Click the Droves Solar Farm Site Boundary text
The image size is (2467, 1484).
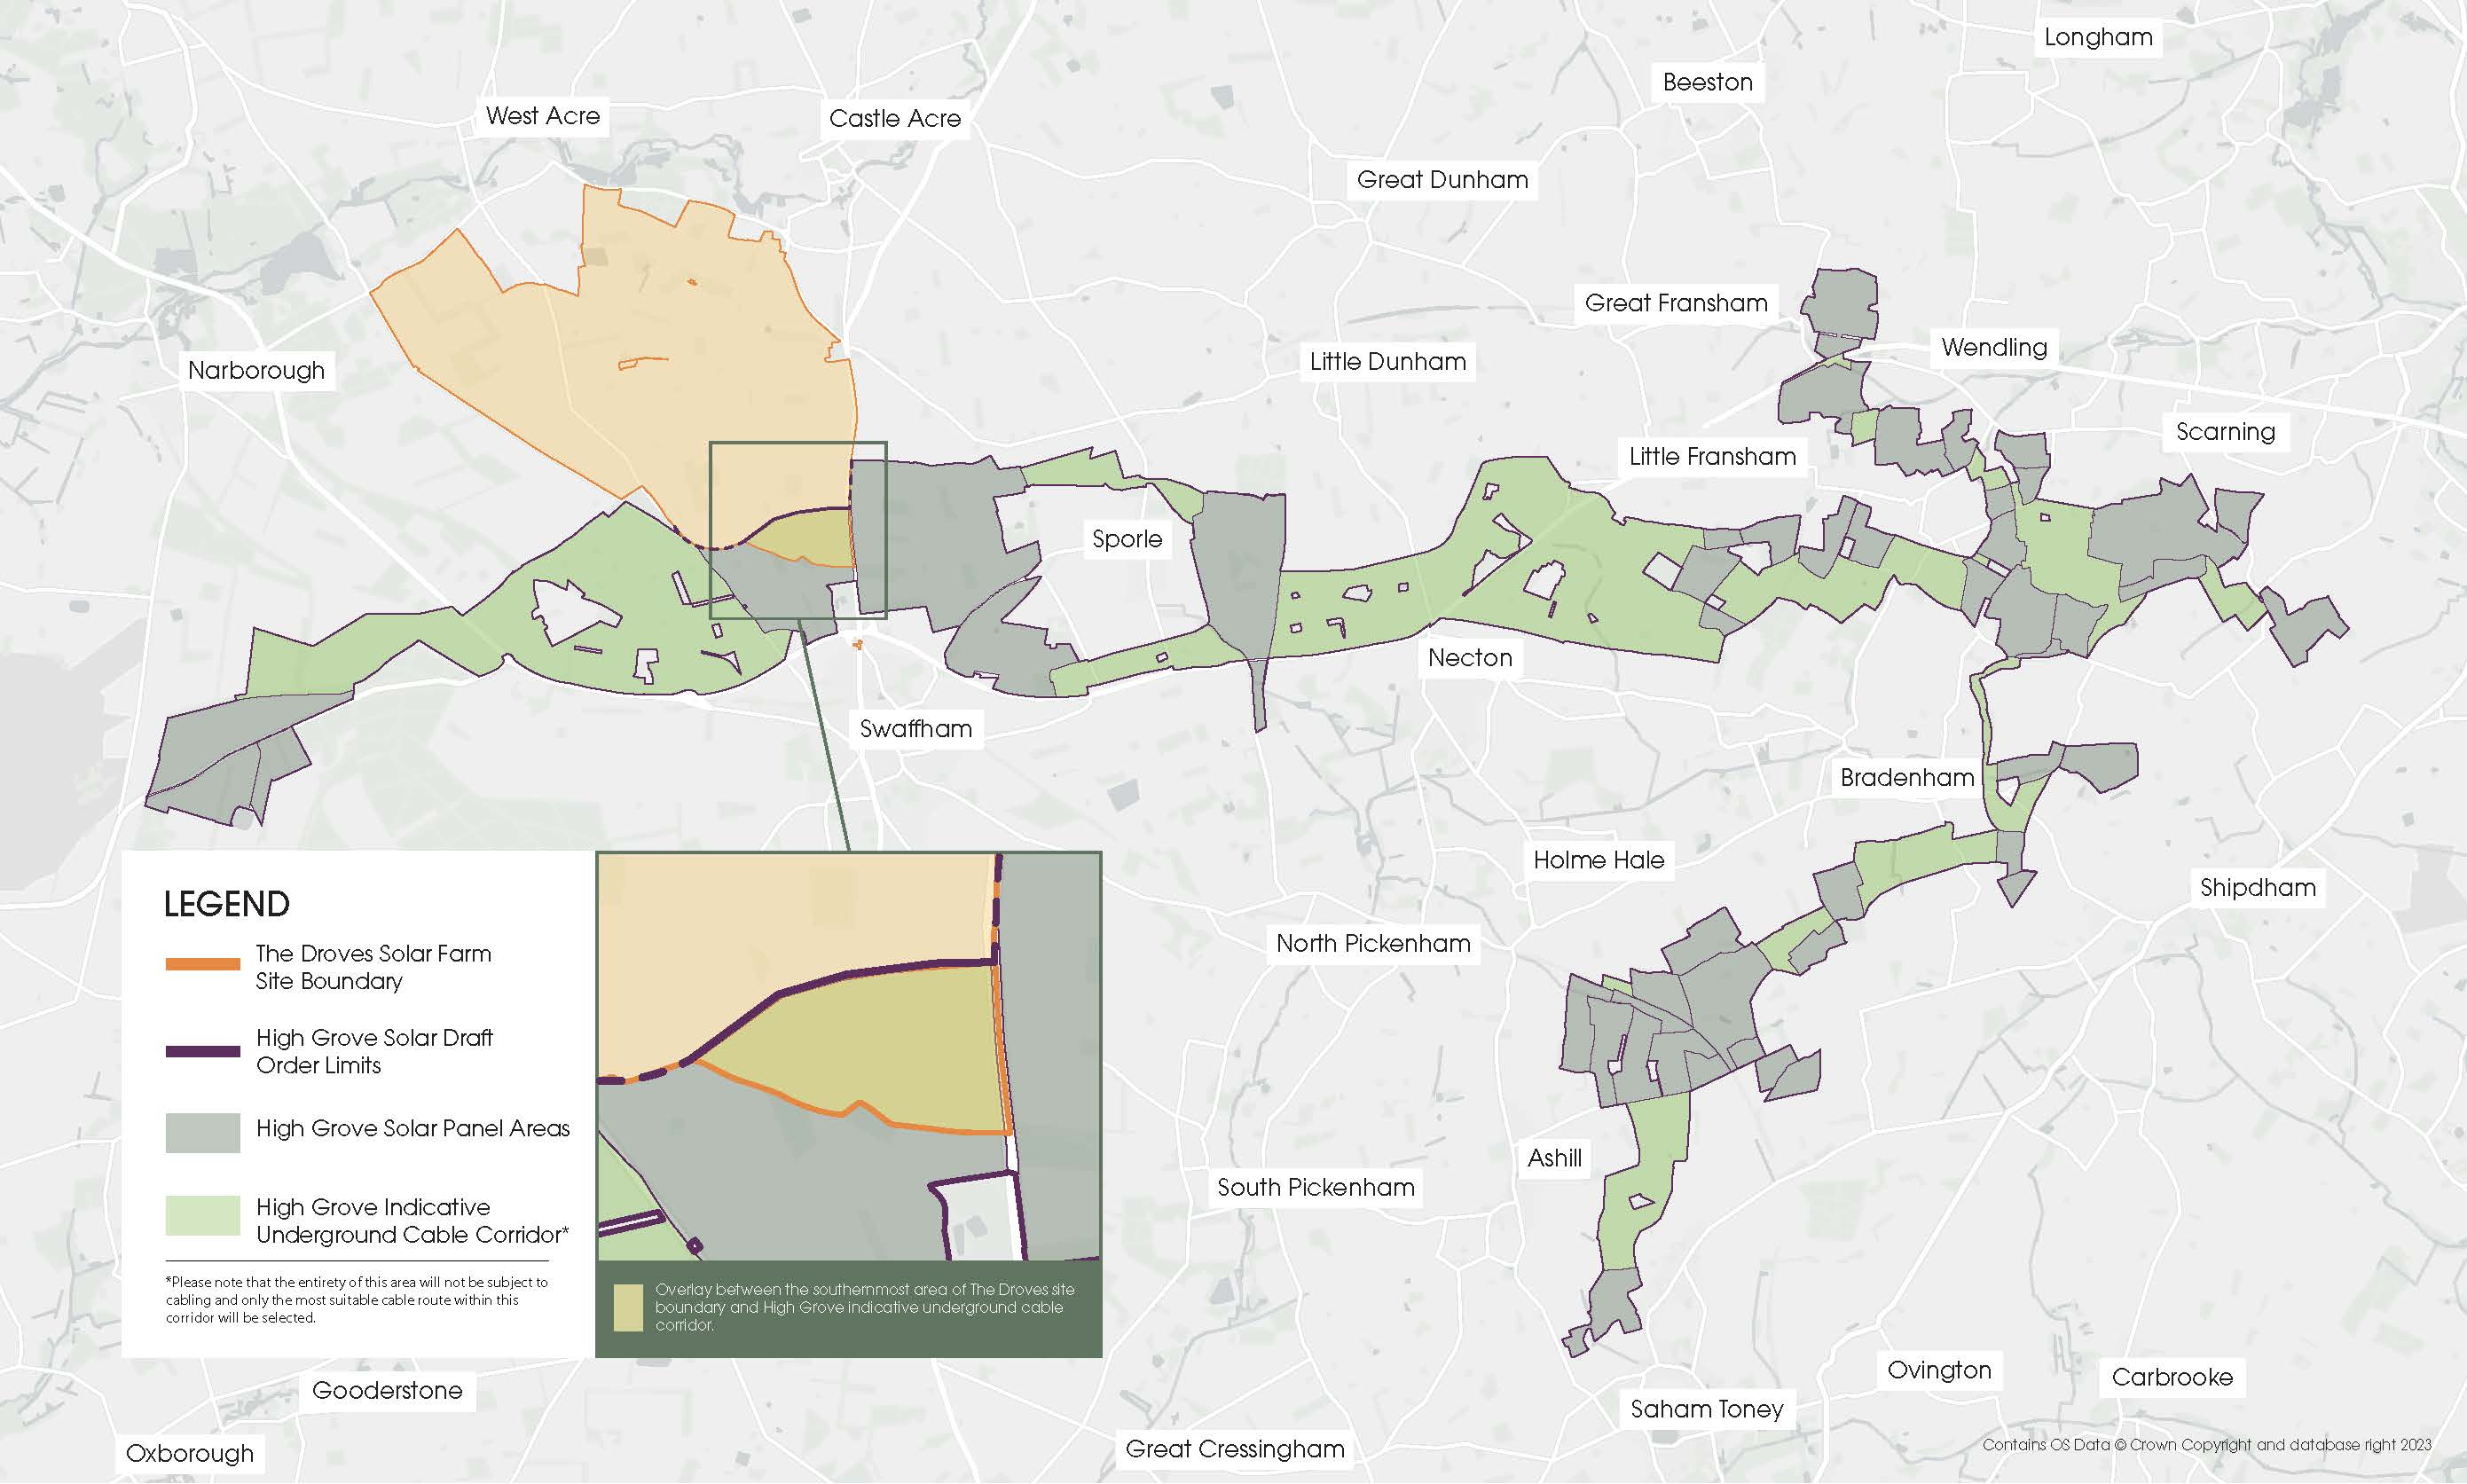[374, 968]
